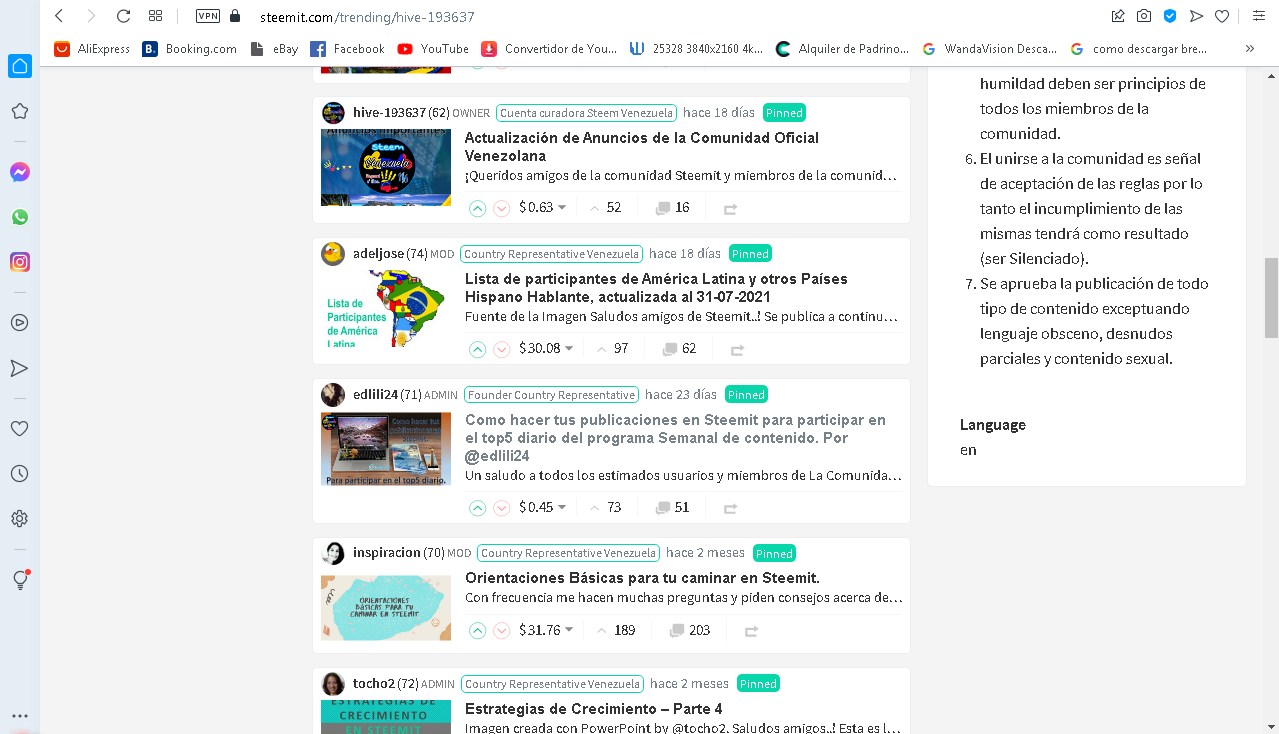Click the heart bookmark icon in toolbar
The width and height of the screenshot is (1279, 734).
1222,16
